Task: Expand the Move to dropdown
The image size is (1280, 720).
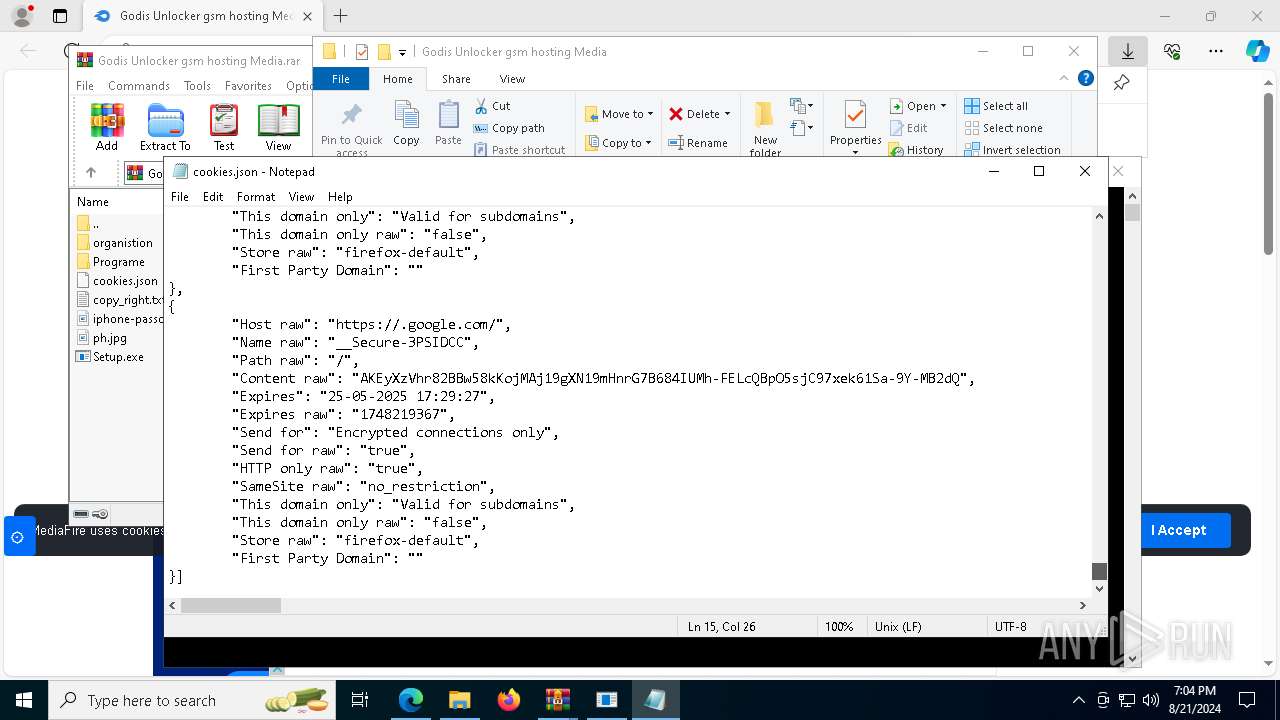Action: [650, 114]
